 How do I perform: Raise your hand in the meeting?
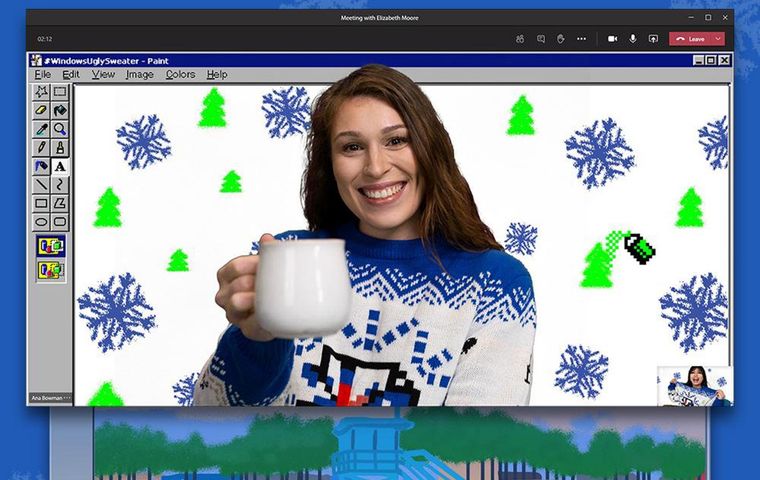561,39
